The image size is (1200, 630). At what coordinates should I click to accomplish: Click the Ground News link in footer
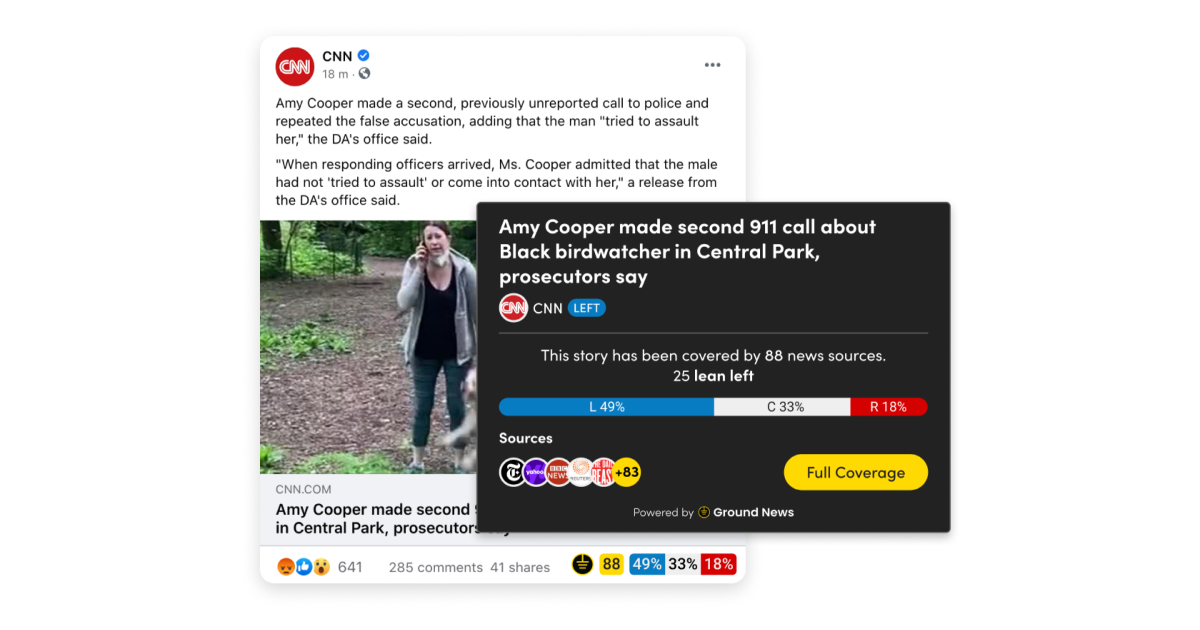click(x=753, y=512)
